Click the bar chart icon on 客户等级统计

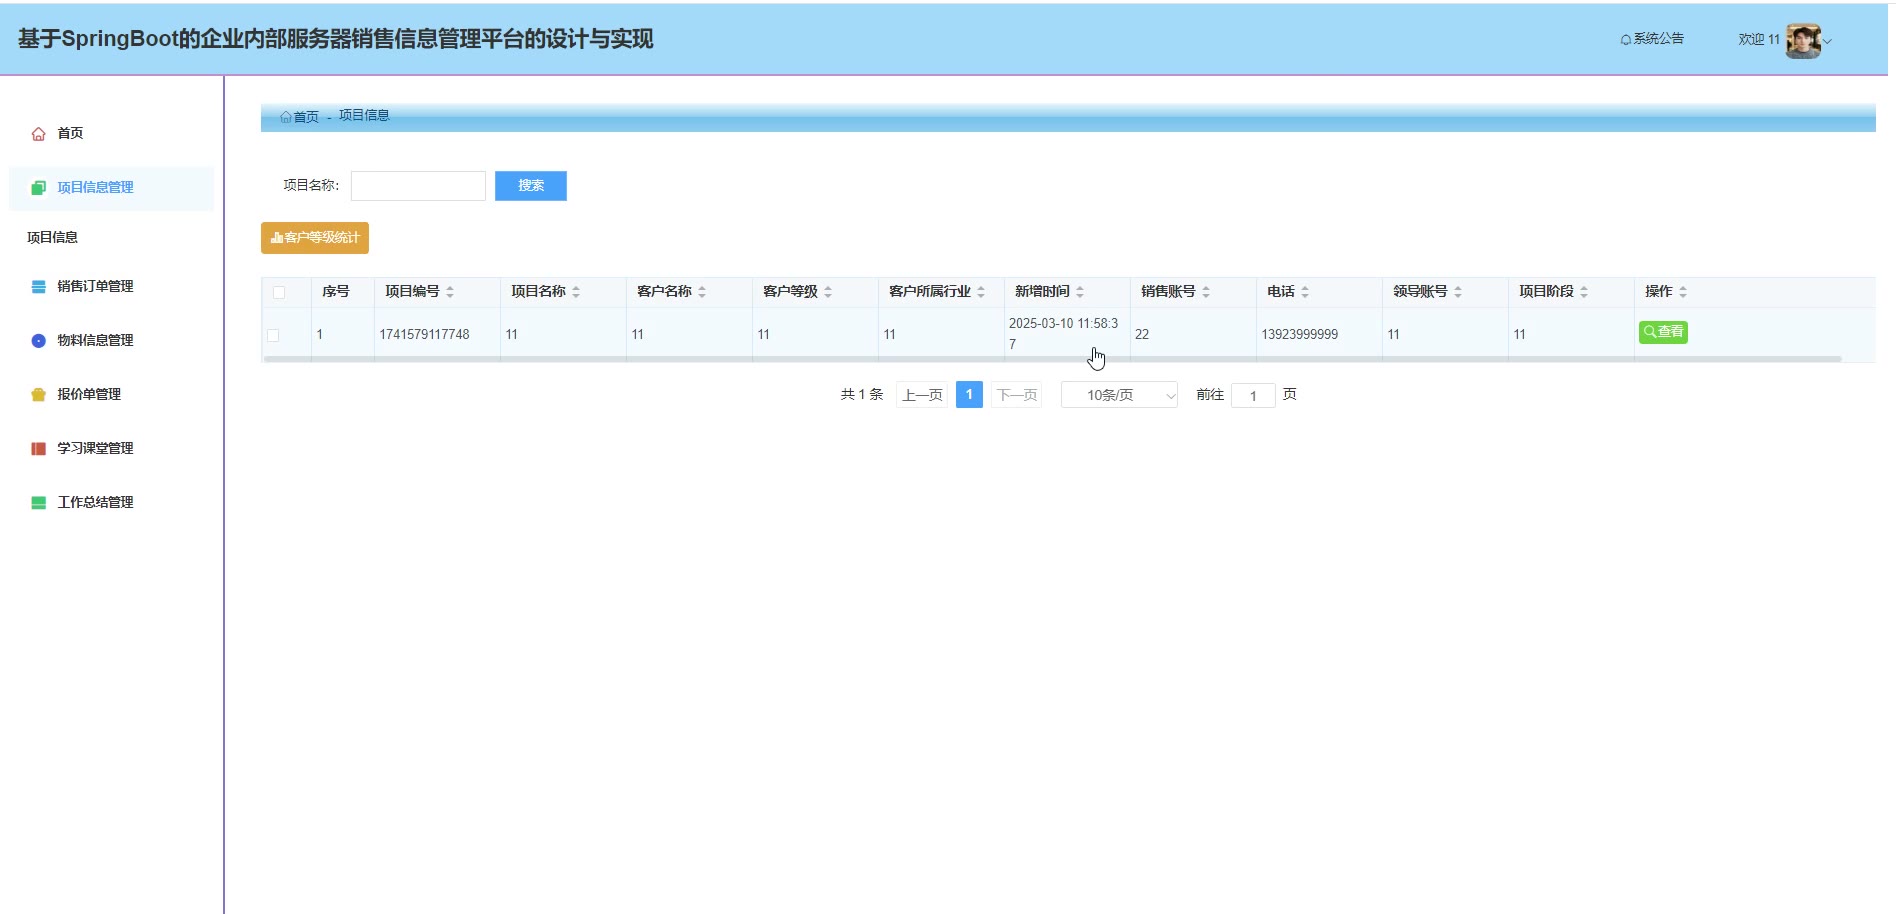277,238
